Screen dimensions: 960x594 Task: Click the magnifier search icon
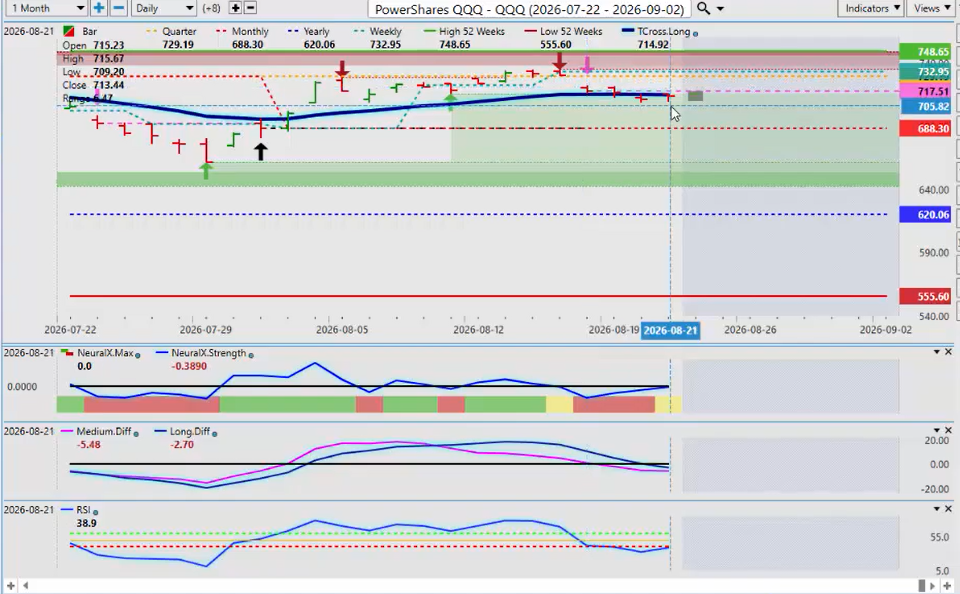[703, 8]
